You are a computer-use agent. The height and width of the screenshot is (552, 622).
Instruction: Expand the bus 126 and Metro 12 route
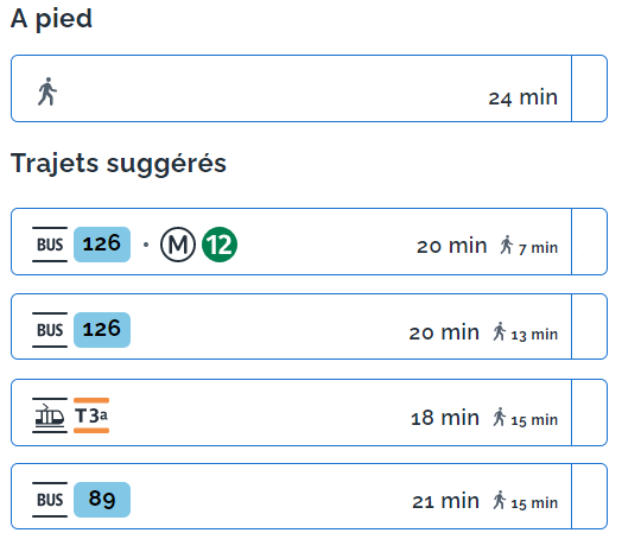coord(589,242)
